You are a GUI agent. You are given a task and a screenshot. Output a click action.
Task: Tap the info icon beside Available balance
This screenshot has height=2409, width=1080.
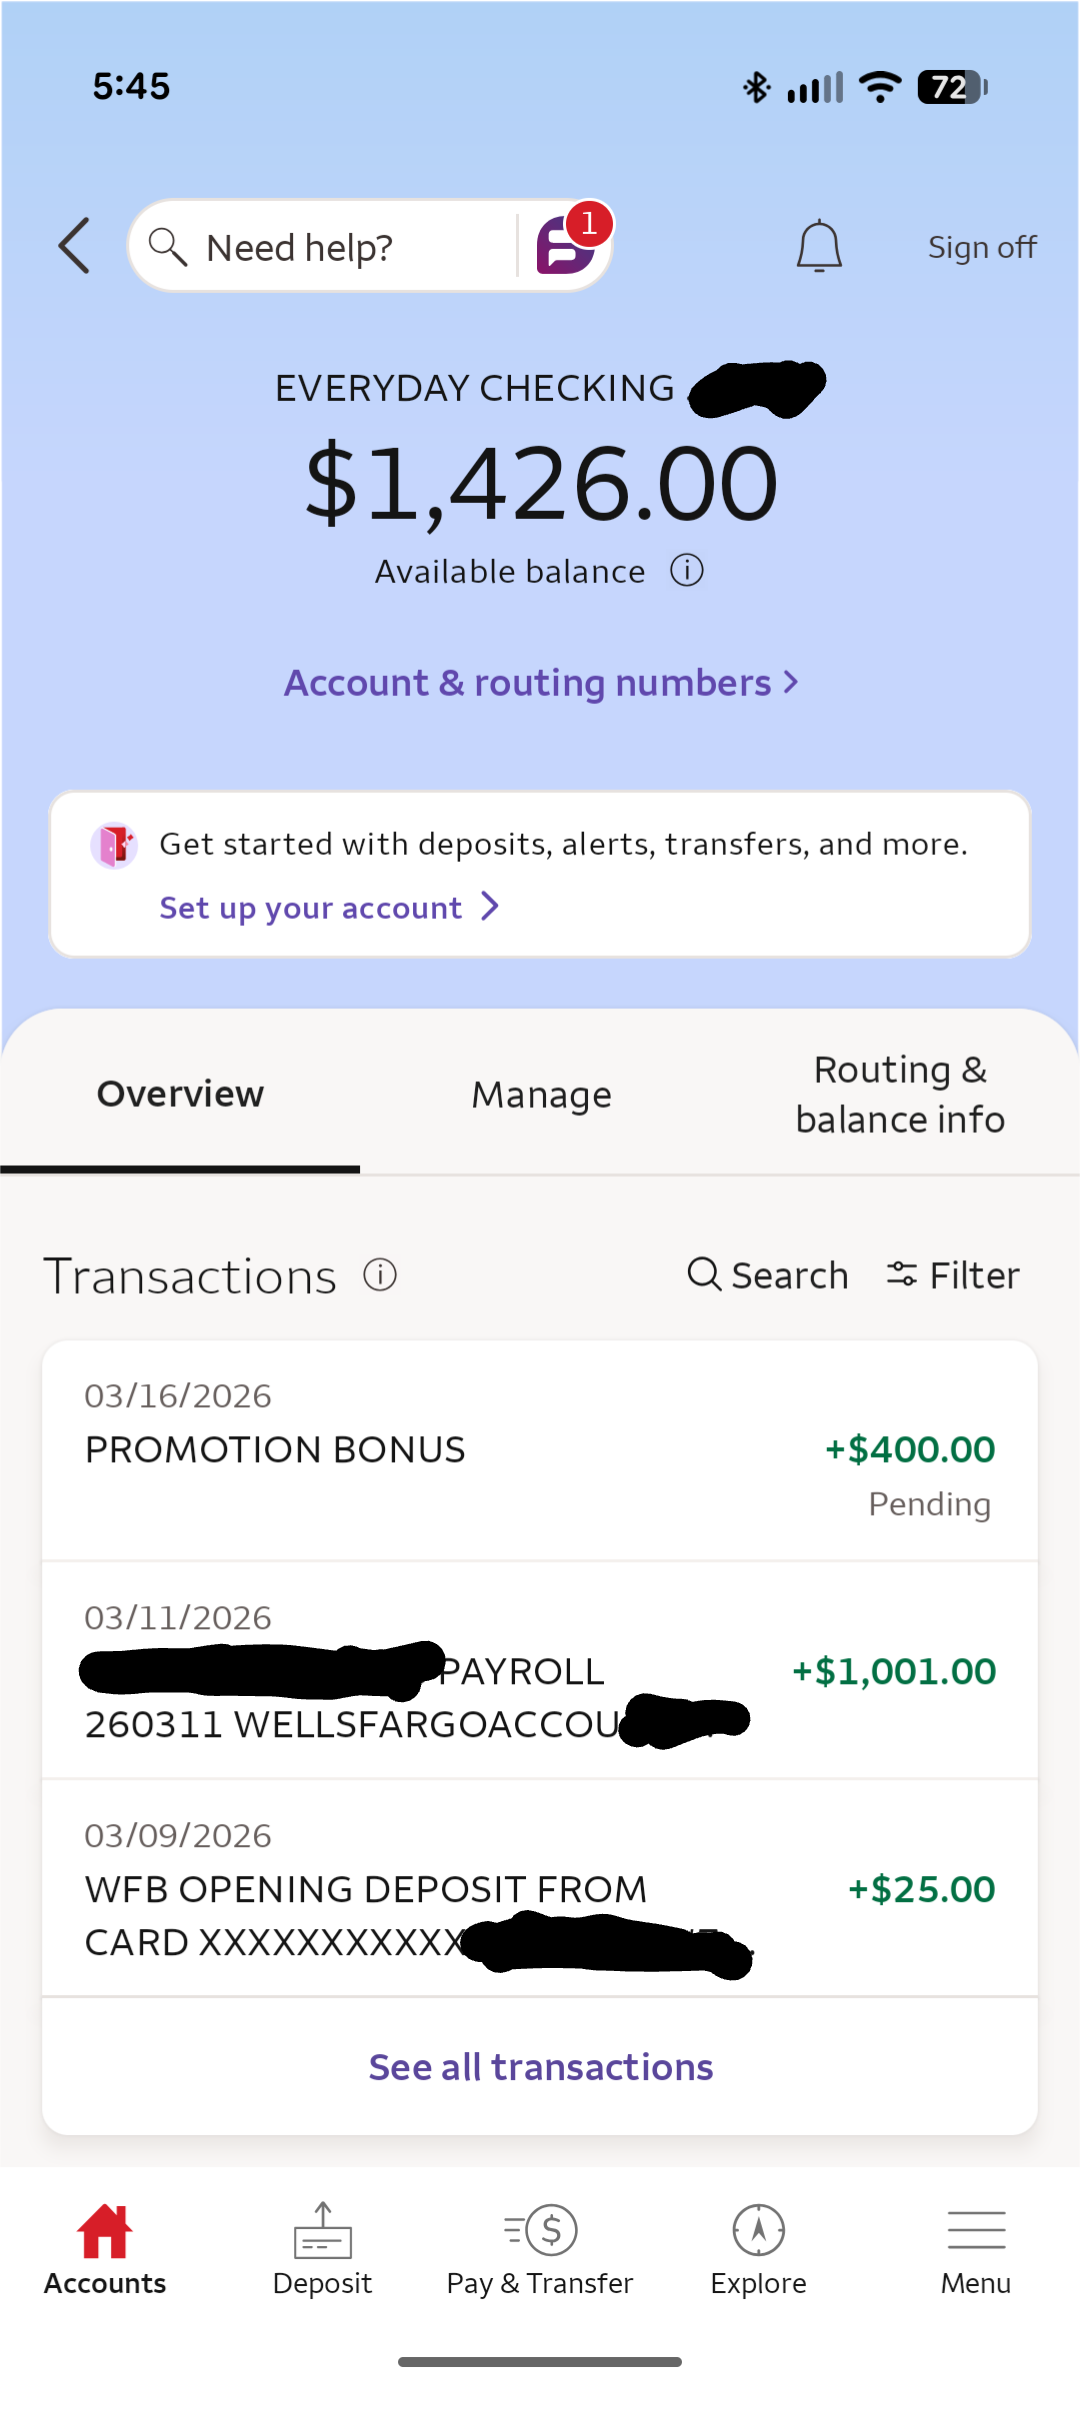click(x=687, y=571)
